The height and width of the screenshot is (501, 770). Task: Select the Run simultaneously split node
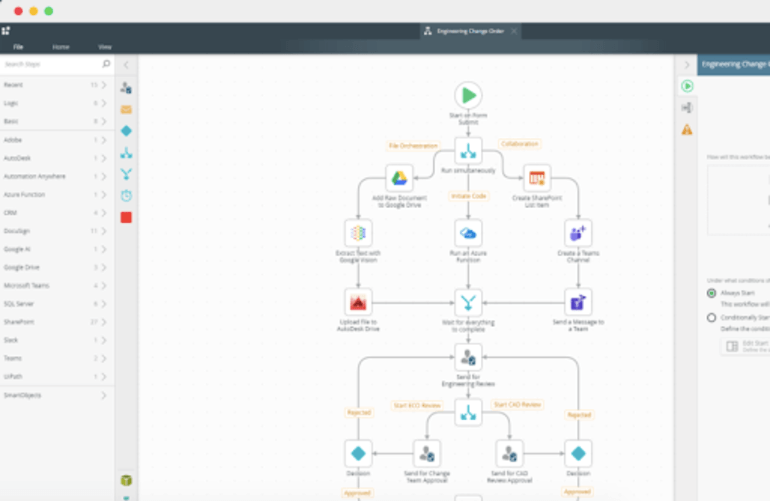click(468, 151)
